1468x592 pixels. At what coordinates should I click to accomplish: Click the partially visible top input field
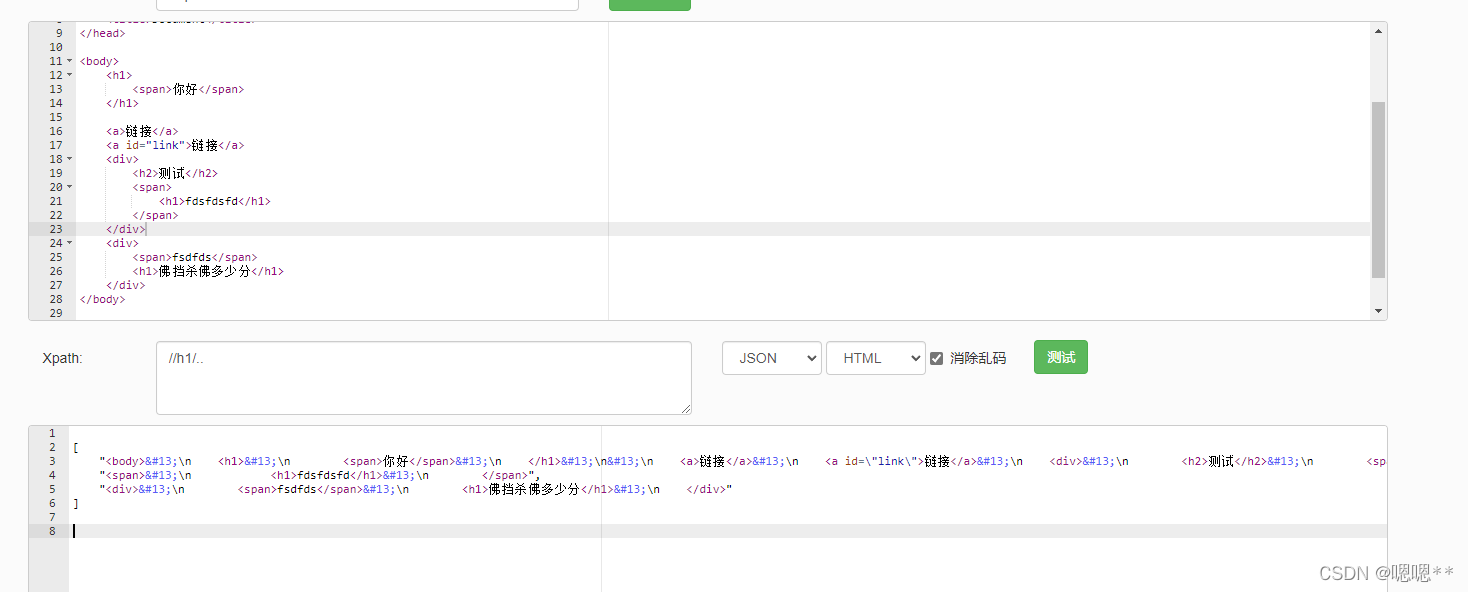(x=367, y=5)
